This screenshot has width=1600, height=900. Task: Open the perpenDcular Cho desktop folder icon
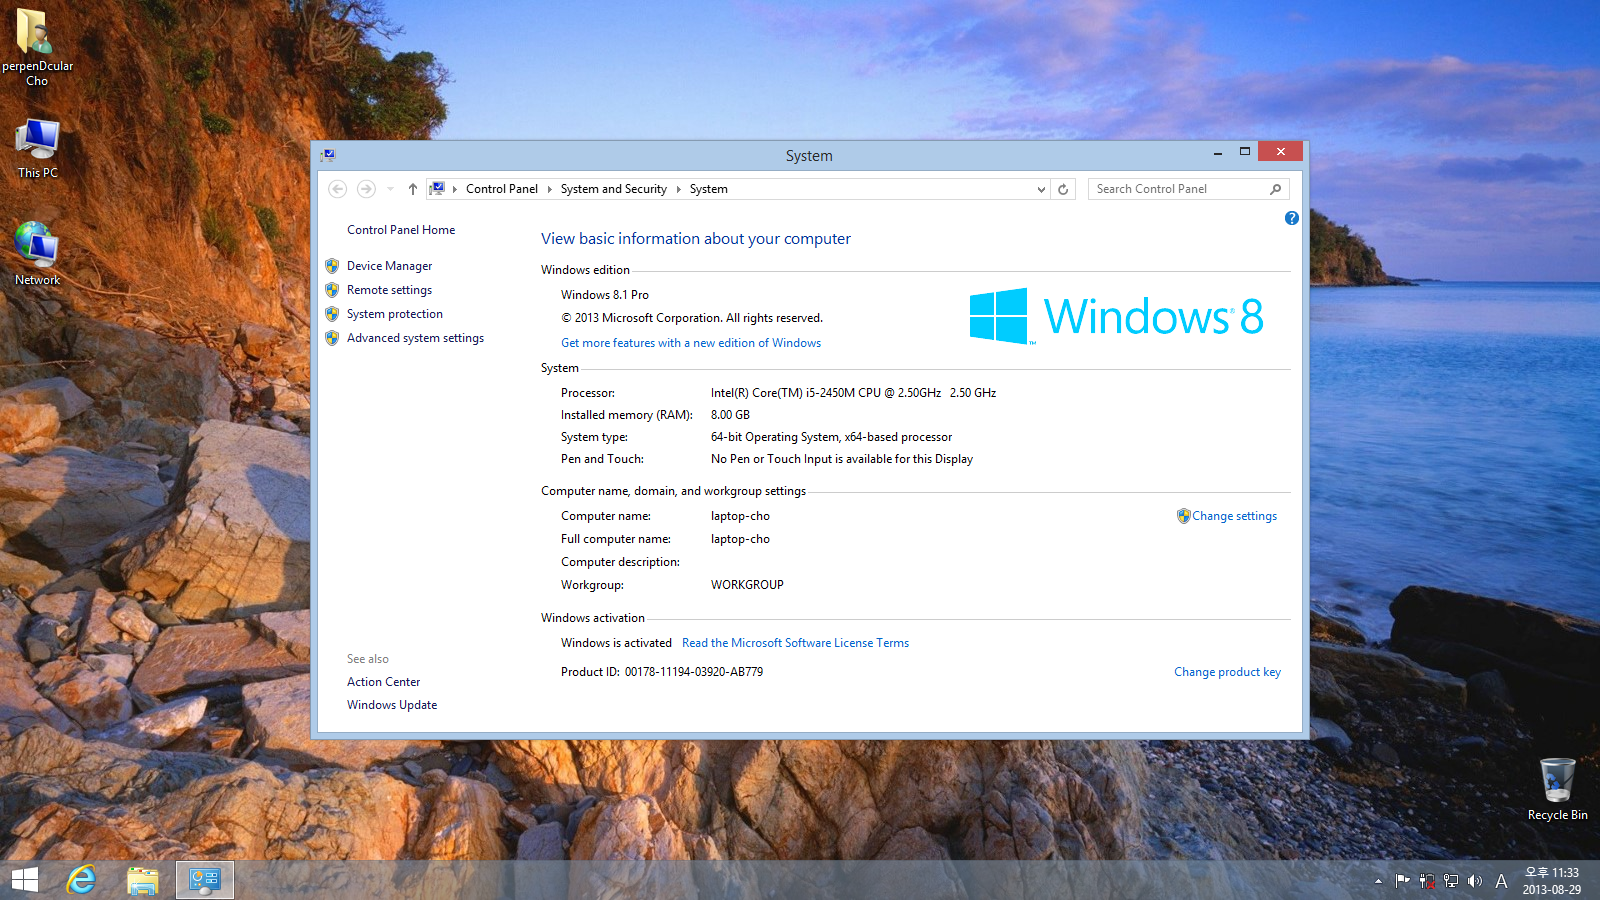point(37,46)
